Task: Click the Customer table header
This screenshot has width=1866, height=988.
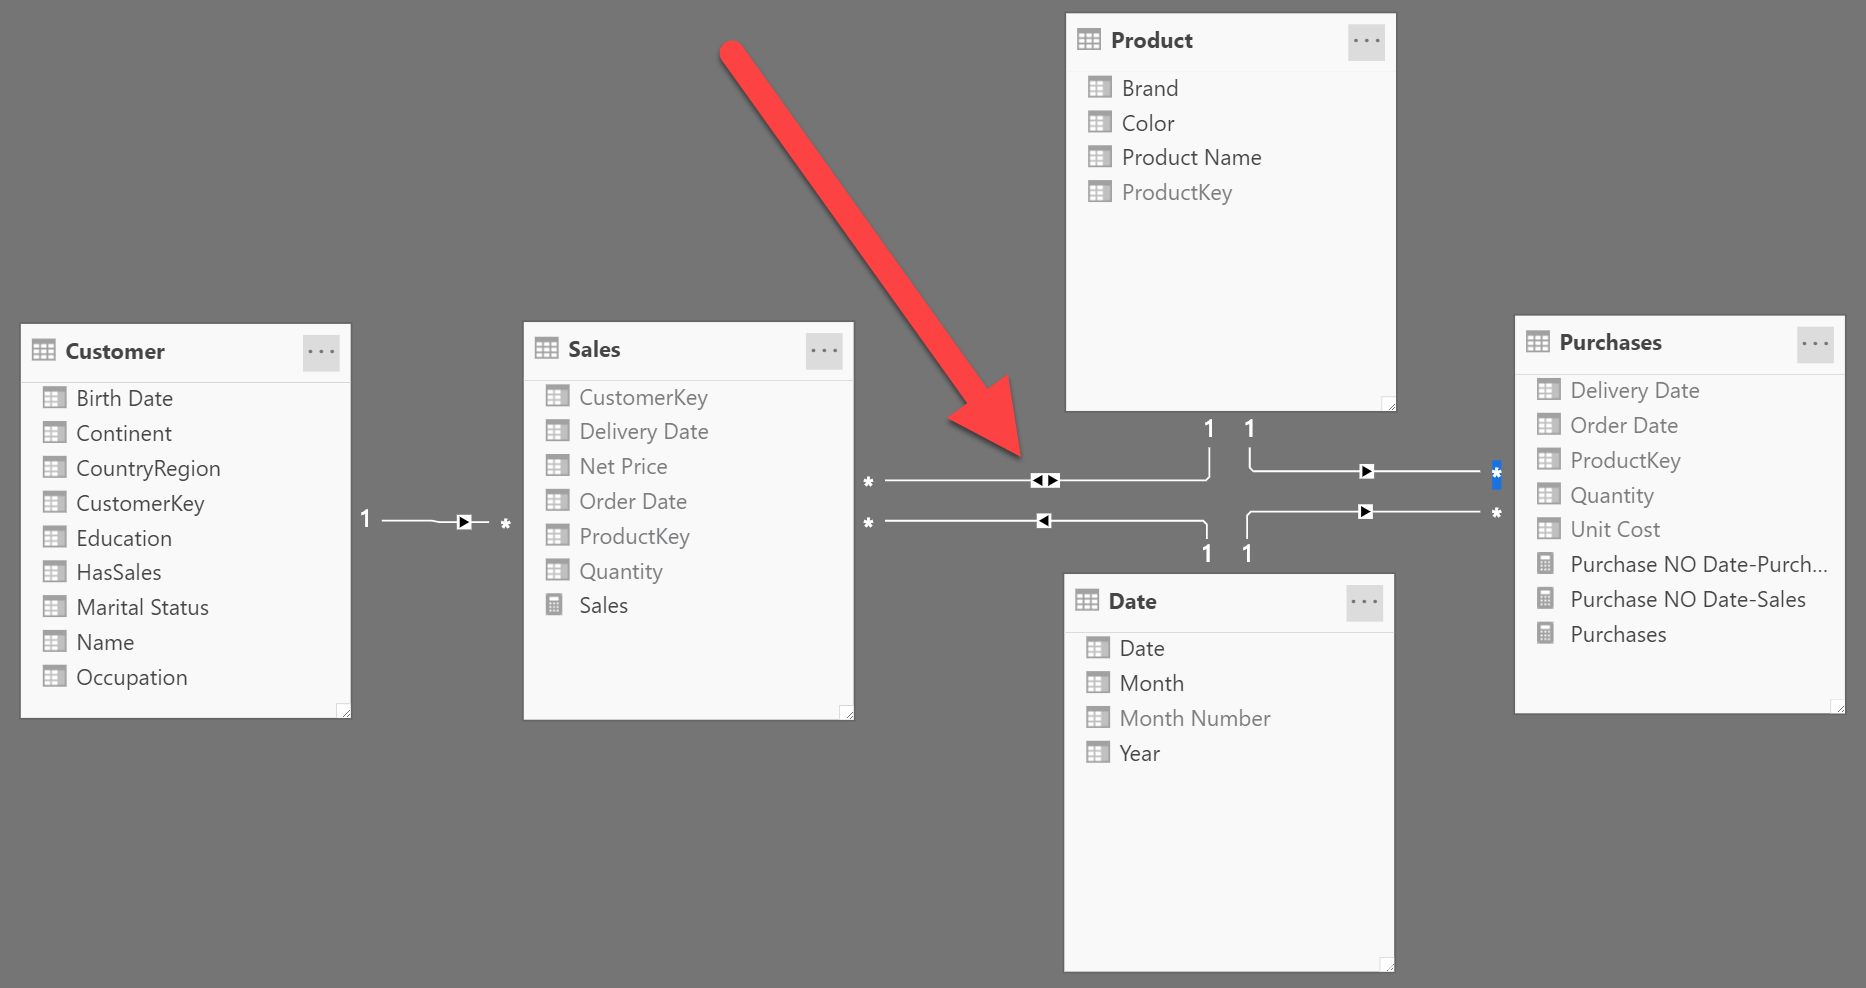Action: tap(186, 352)
